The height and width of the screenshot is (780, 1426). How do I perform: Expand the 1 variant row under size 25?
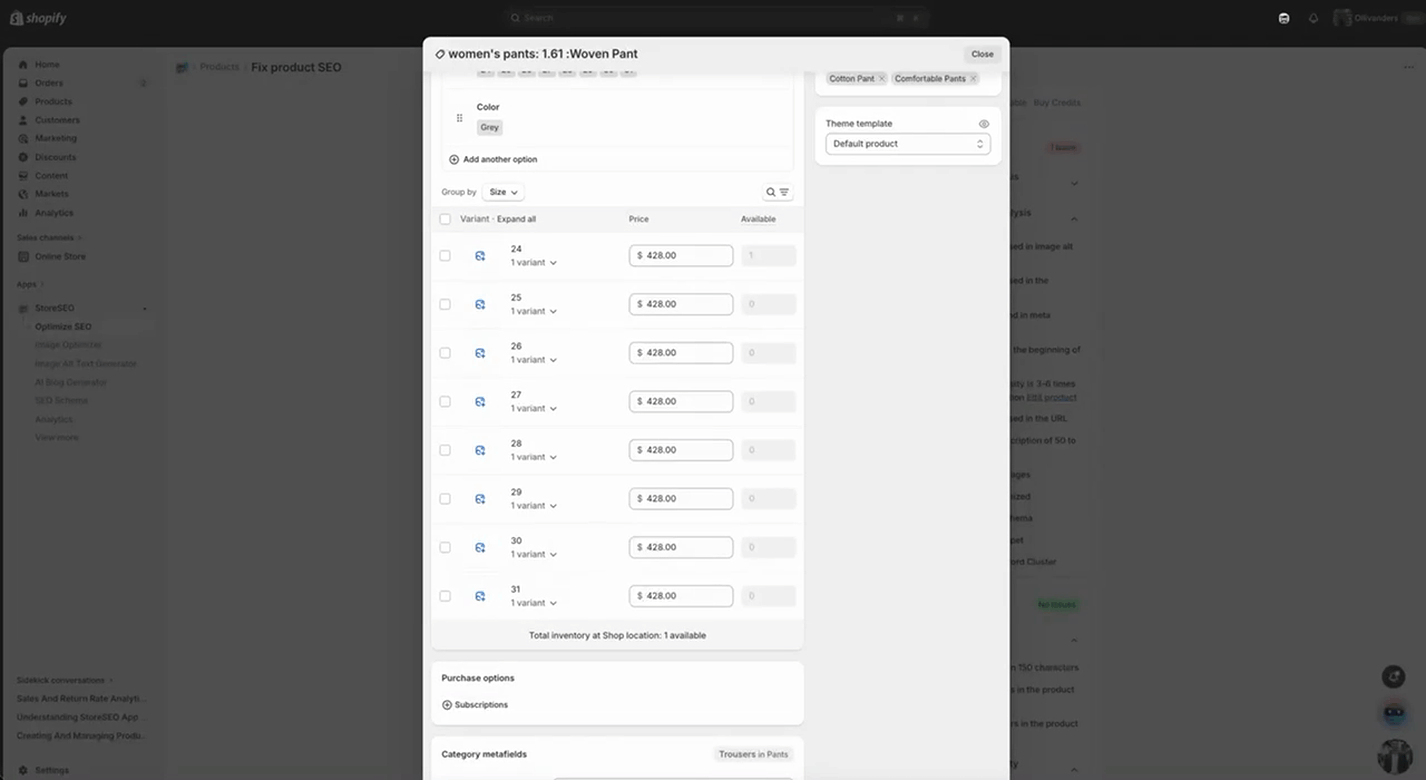coord(532,311)
